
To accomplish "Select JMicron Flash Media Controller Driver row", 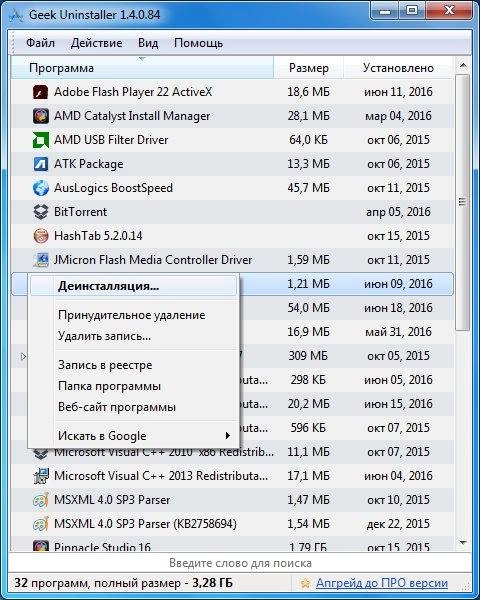I will 232,260.
